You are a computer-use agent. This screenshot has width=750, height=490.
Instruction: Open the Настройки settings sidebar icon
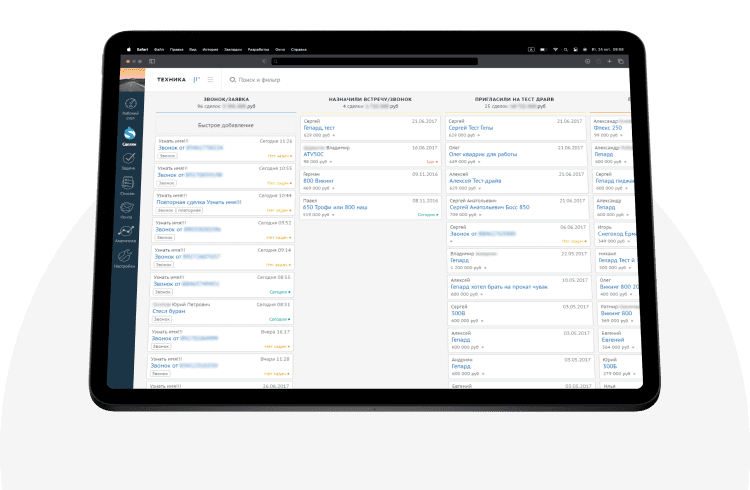(x=125, y=256)
